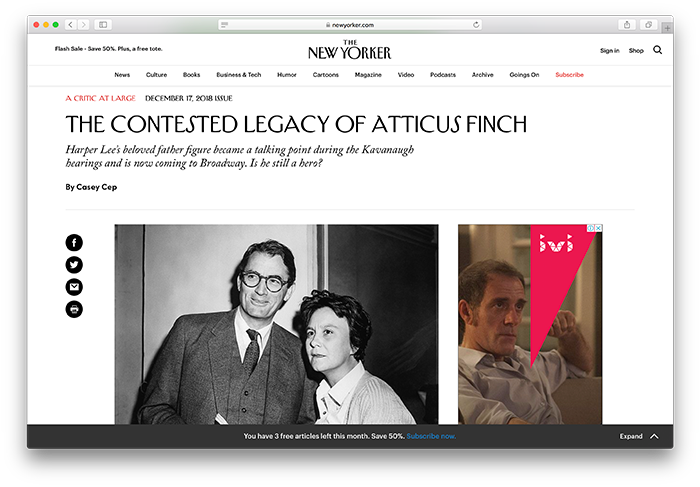
Task: Toggle Safari sidebar button
Action: 103,25
